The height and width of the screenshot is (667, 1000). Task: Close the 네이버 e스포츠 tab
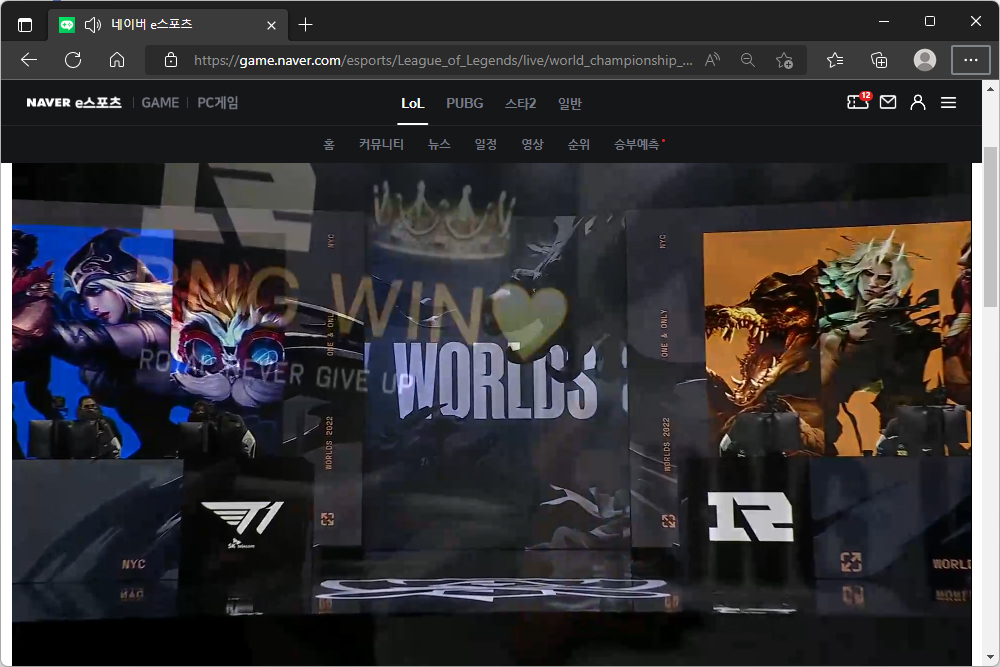pos(272,25)
